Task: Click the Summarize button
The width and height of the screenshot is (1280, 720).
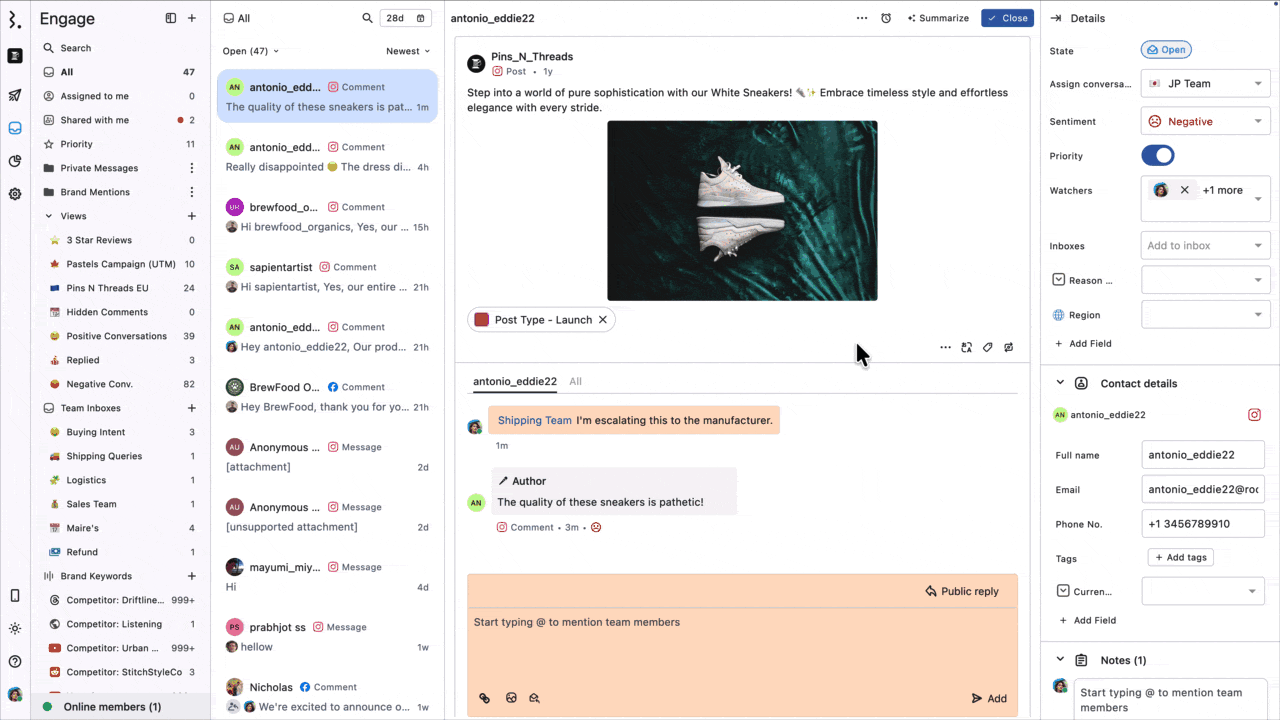Action: pyautogui.click(x=938, y=18)
